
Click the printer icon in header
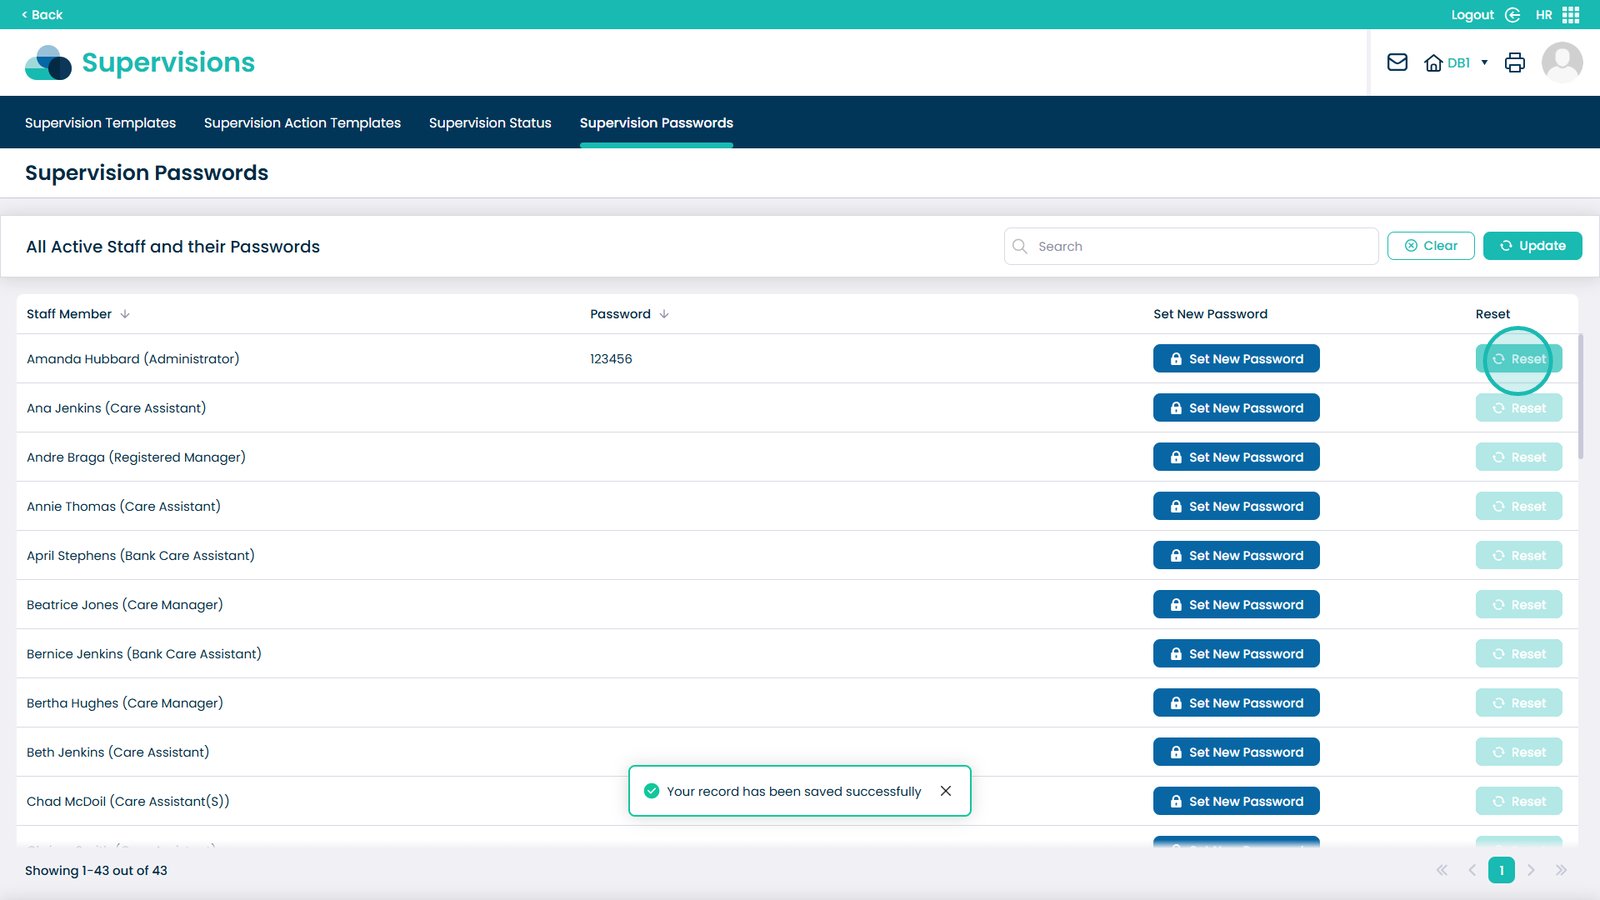[1515, 63]
